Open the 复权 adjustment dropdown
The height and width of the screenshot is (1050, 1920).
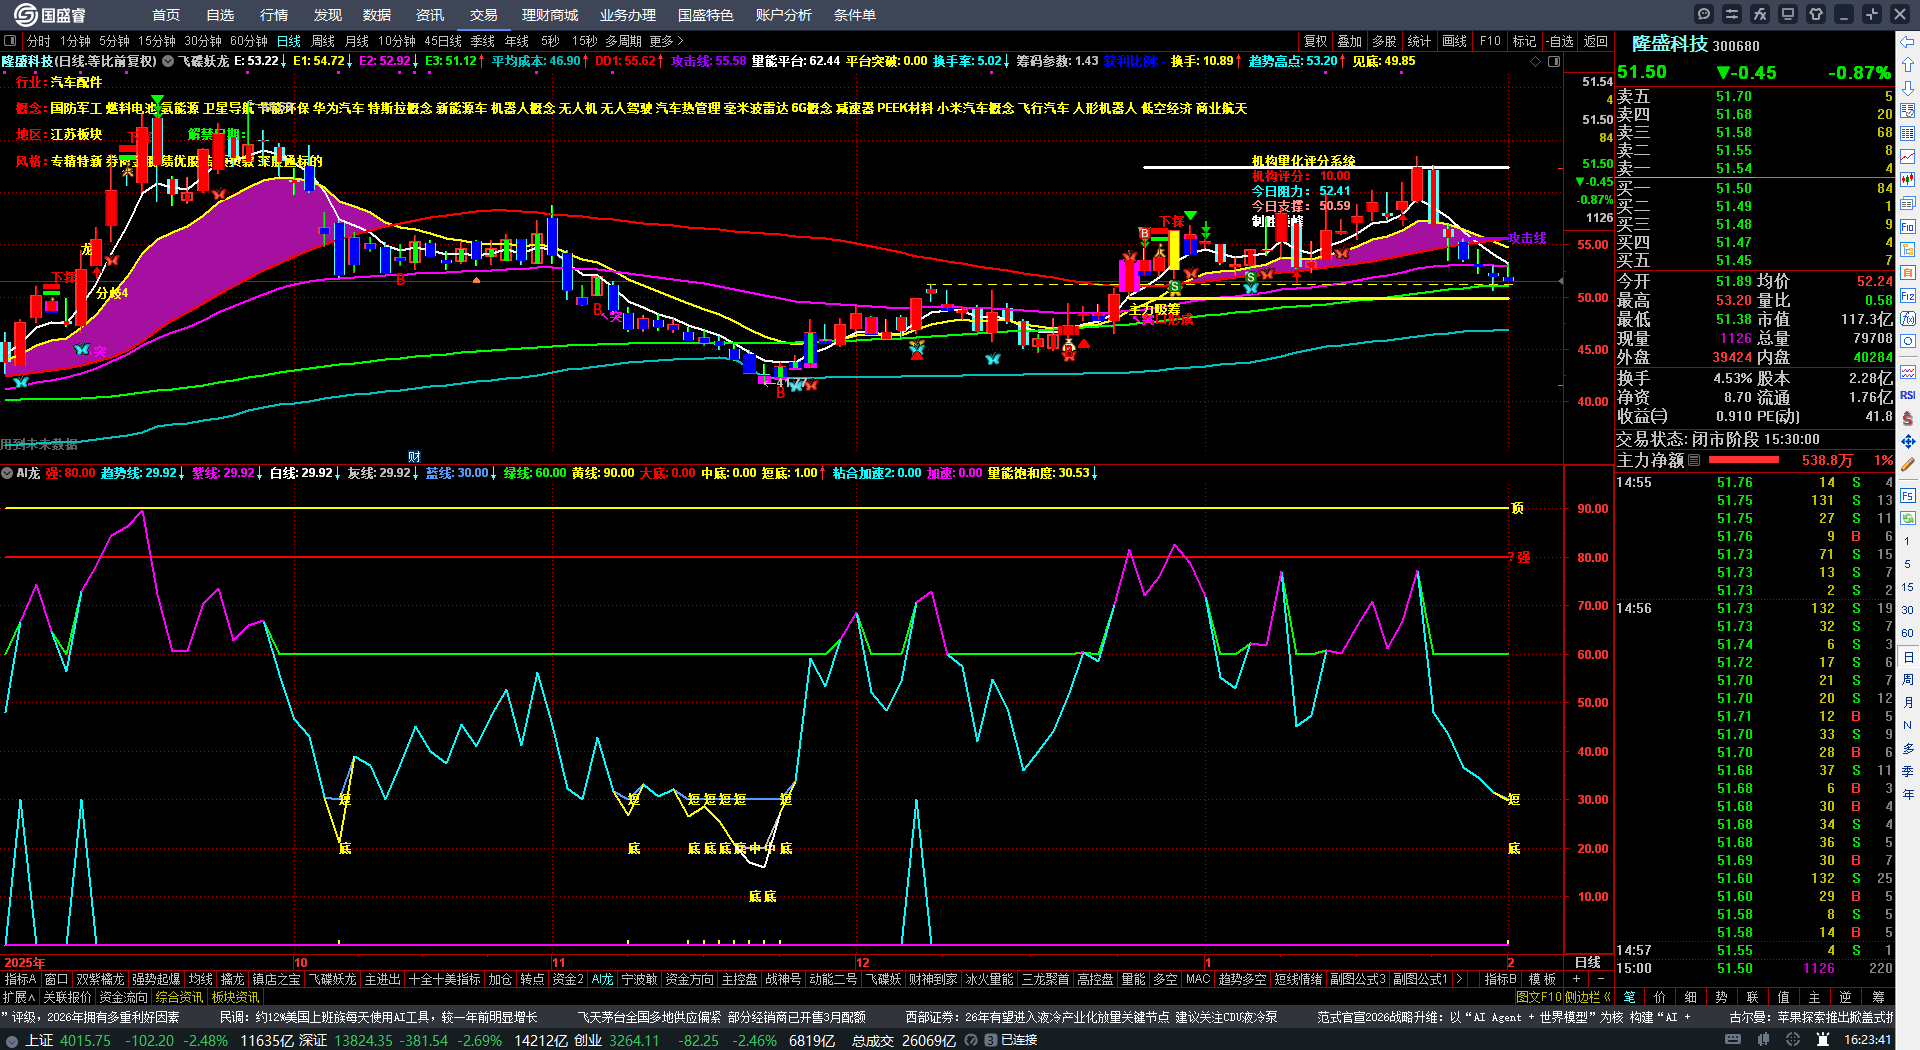pos(1315,41)
